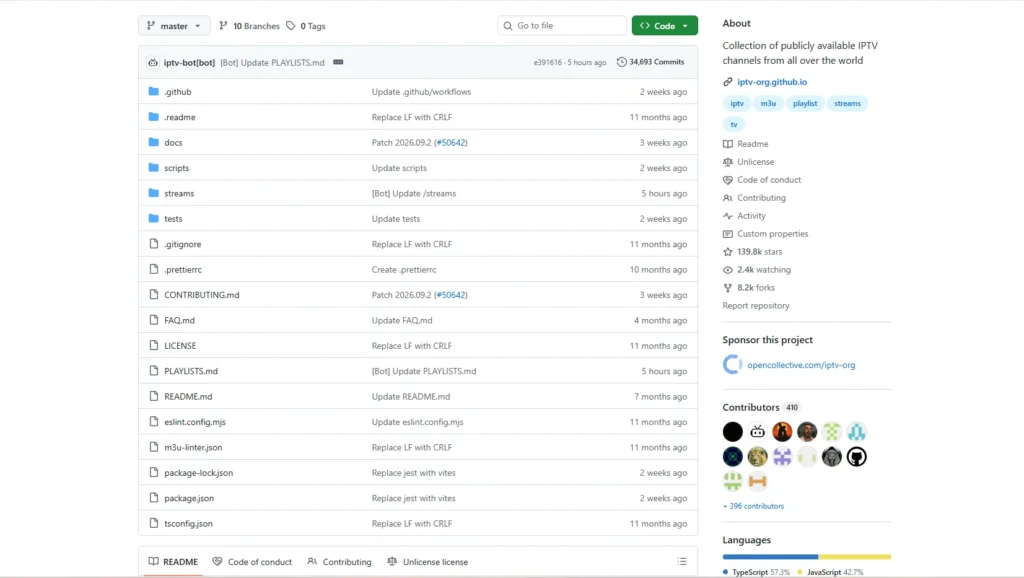Click the Go to file search field

click(x=562, y=25)
